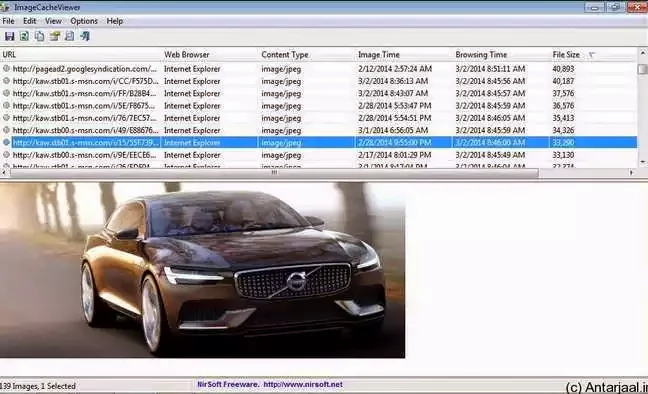648x394 pixels.
Task: Click the File Size value 36,576
Action: tap(563, 106)
